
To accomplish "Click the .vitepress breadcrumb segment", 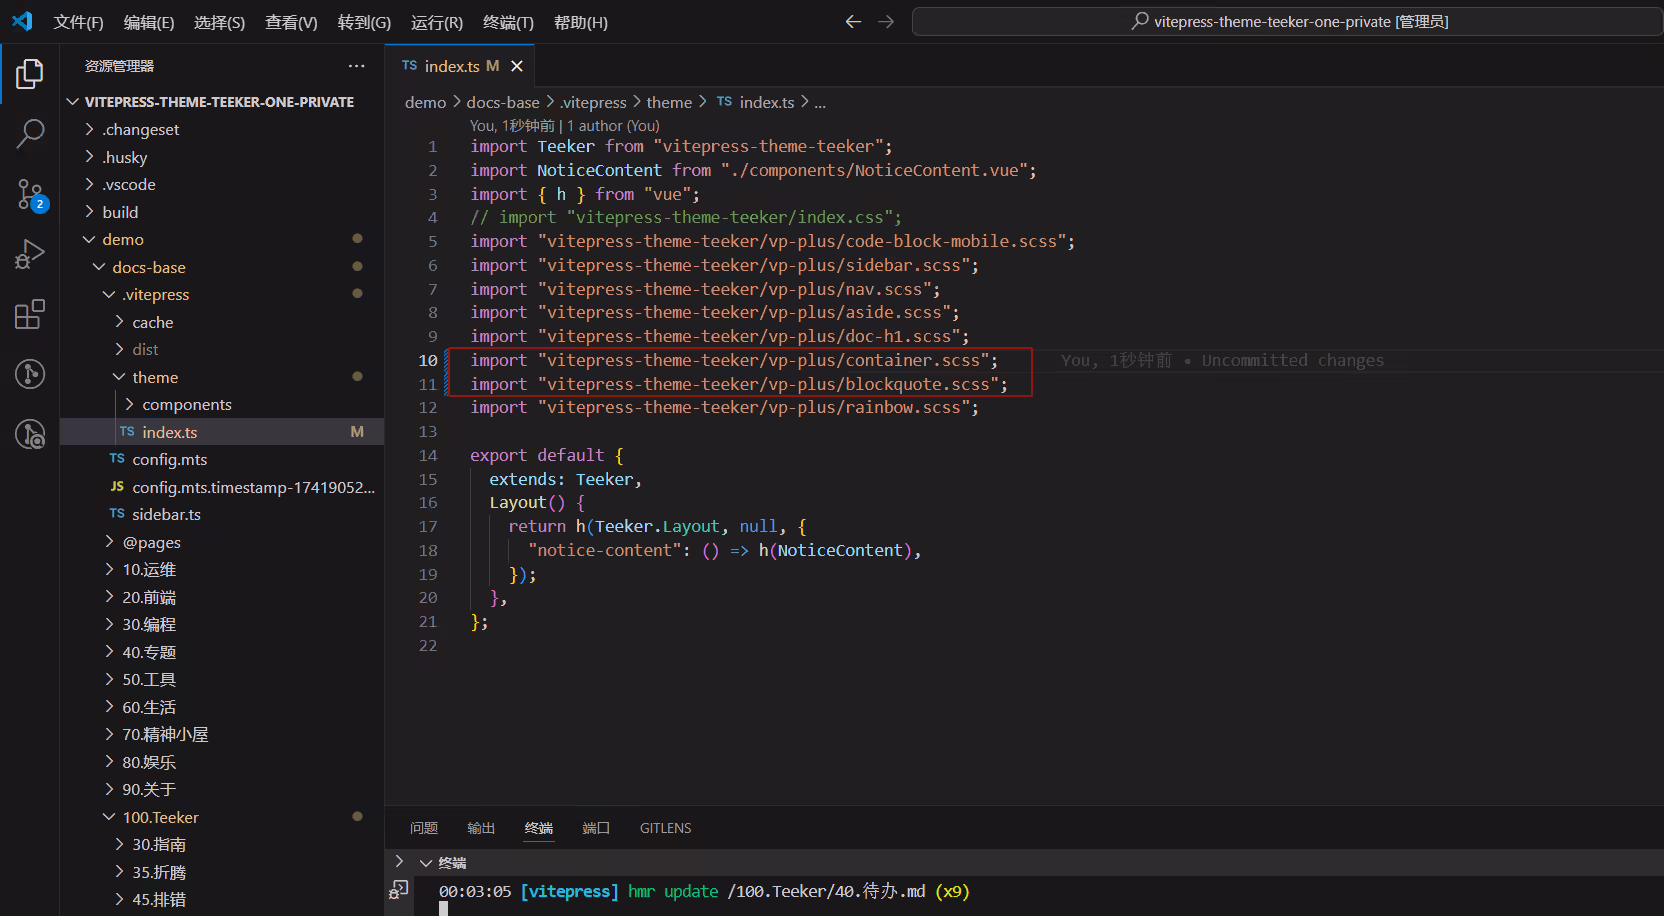I will 593,102.
